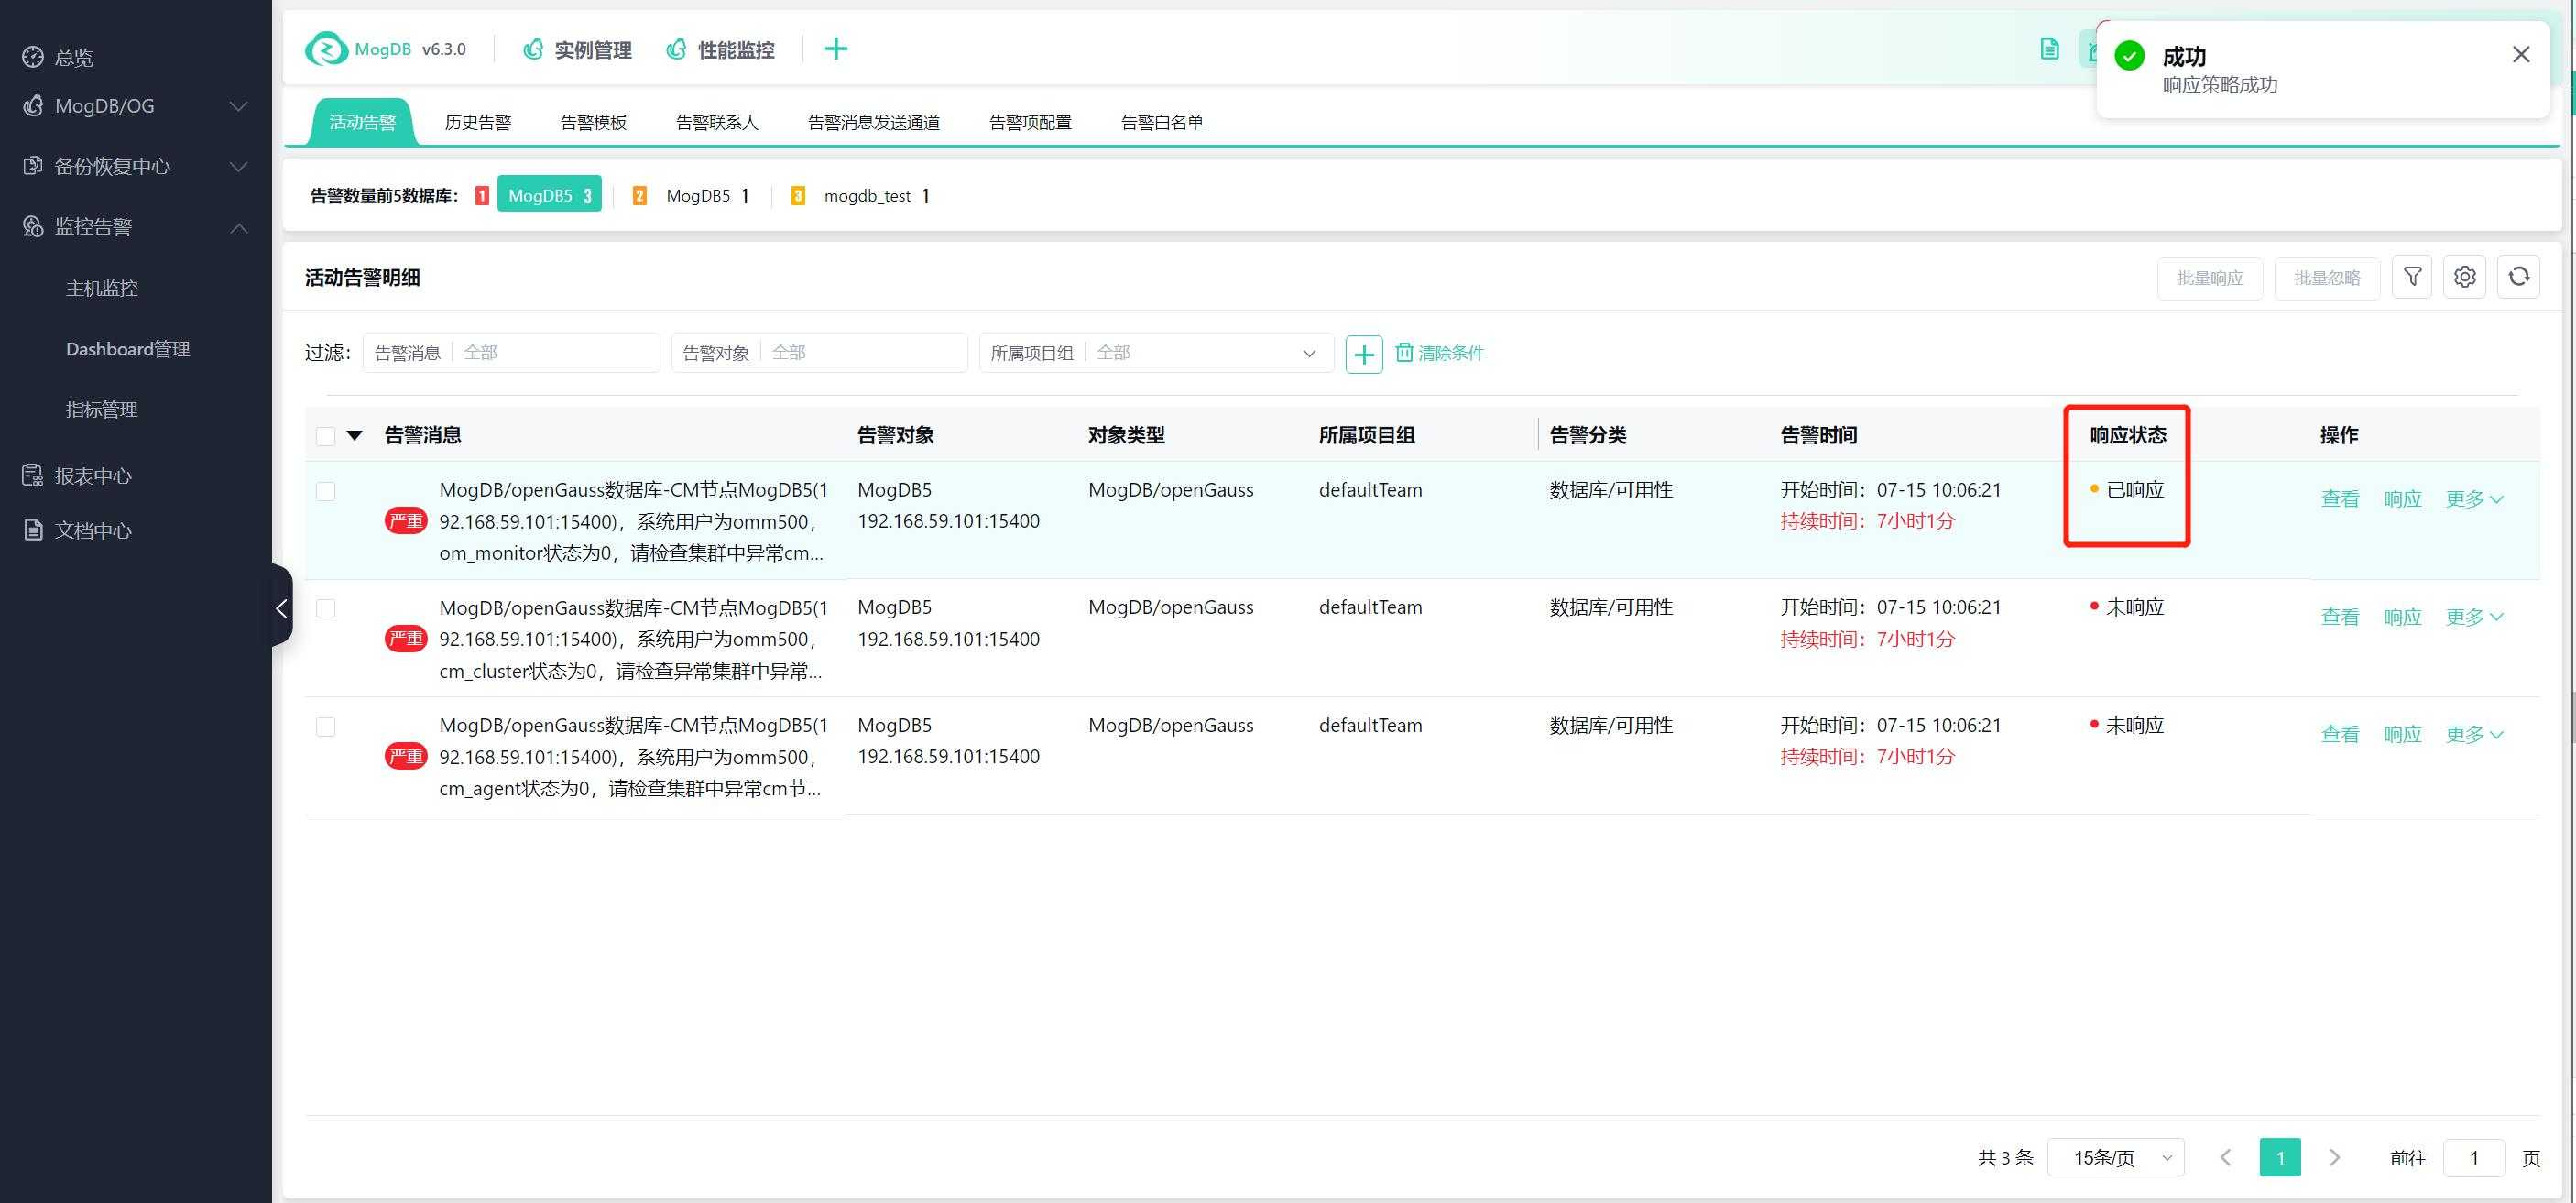Image resolution: width=2576 pixels, height=1203 pixels.
Task: Select the cm_agent alert row checkbox
Action: pyautogui.click(x=326, y=727)
